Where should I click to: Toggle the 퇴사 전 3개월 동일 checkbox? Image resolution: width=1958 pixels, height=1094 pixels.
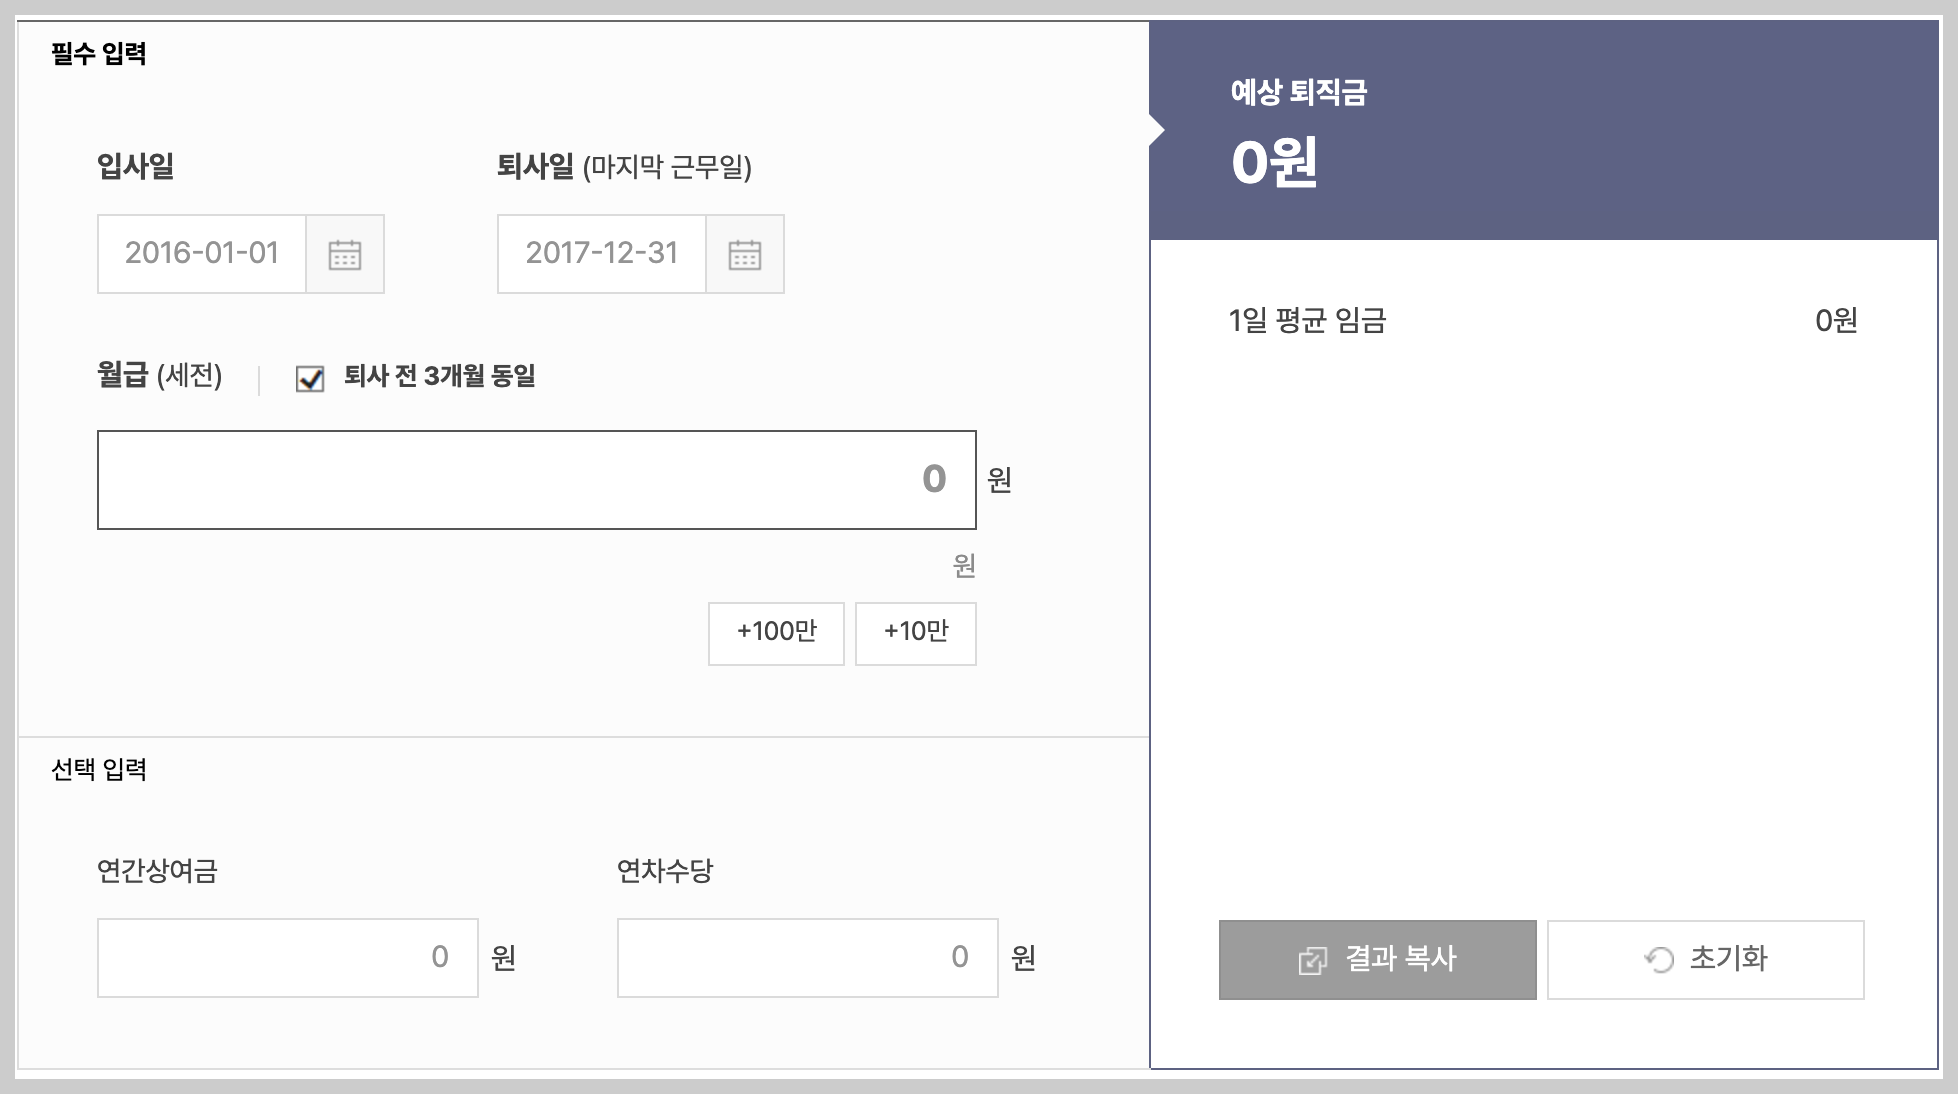tap(310, 379)
